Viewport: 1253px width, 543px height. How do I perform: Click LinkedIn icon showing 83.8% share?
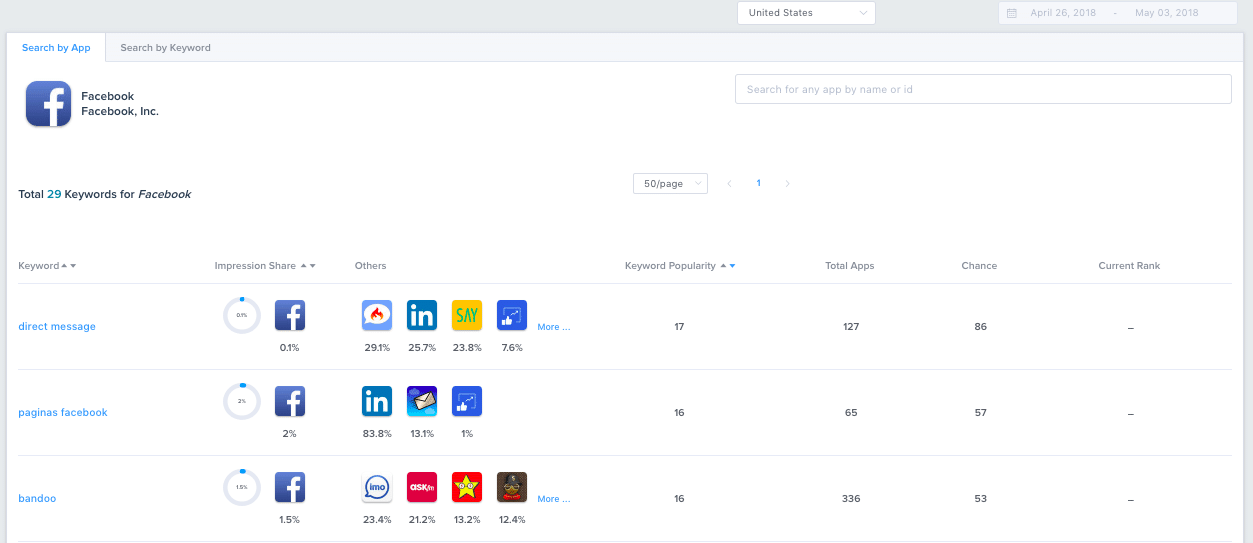(377, 402)
